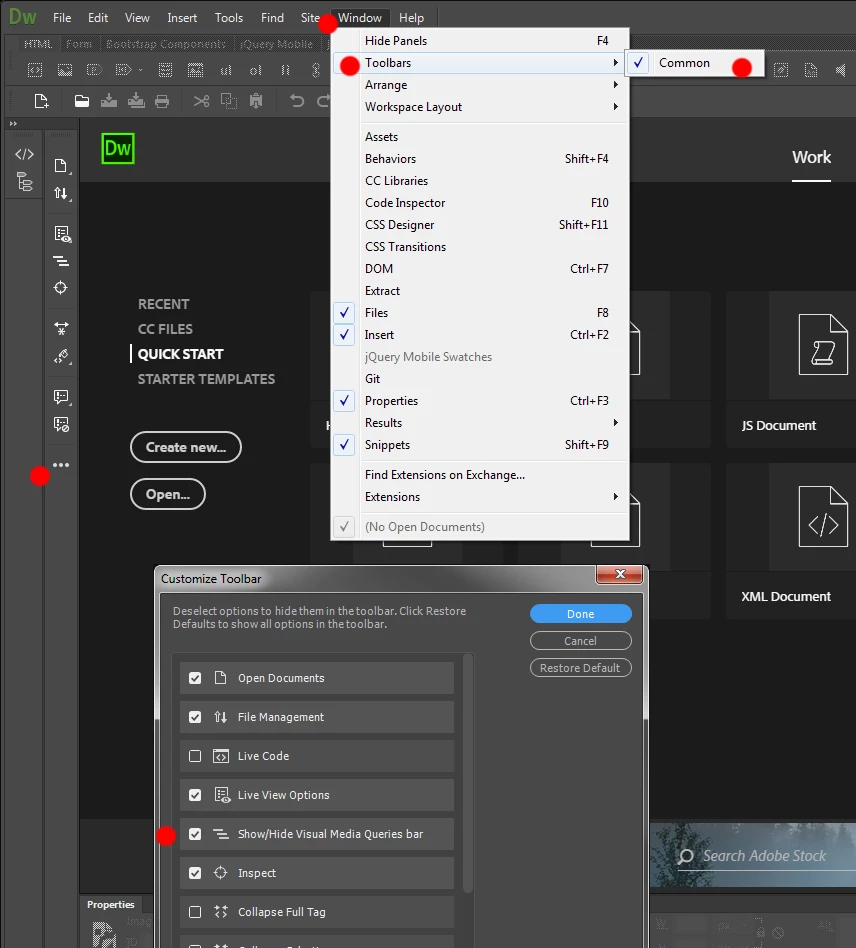Open Live View Options in left toolbar
The image size is (856, 948).
[x=62, y=234]
